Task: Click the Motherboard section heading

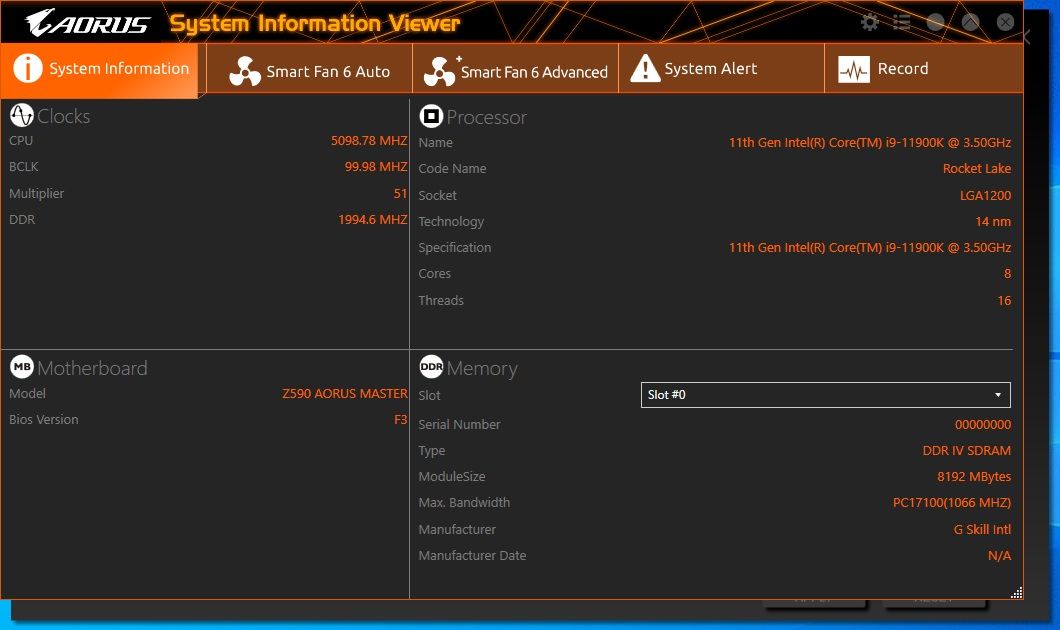Action: 92,368
